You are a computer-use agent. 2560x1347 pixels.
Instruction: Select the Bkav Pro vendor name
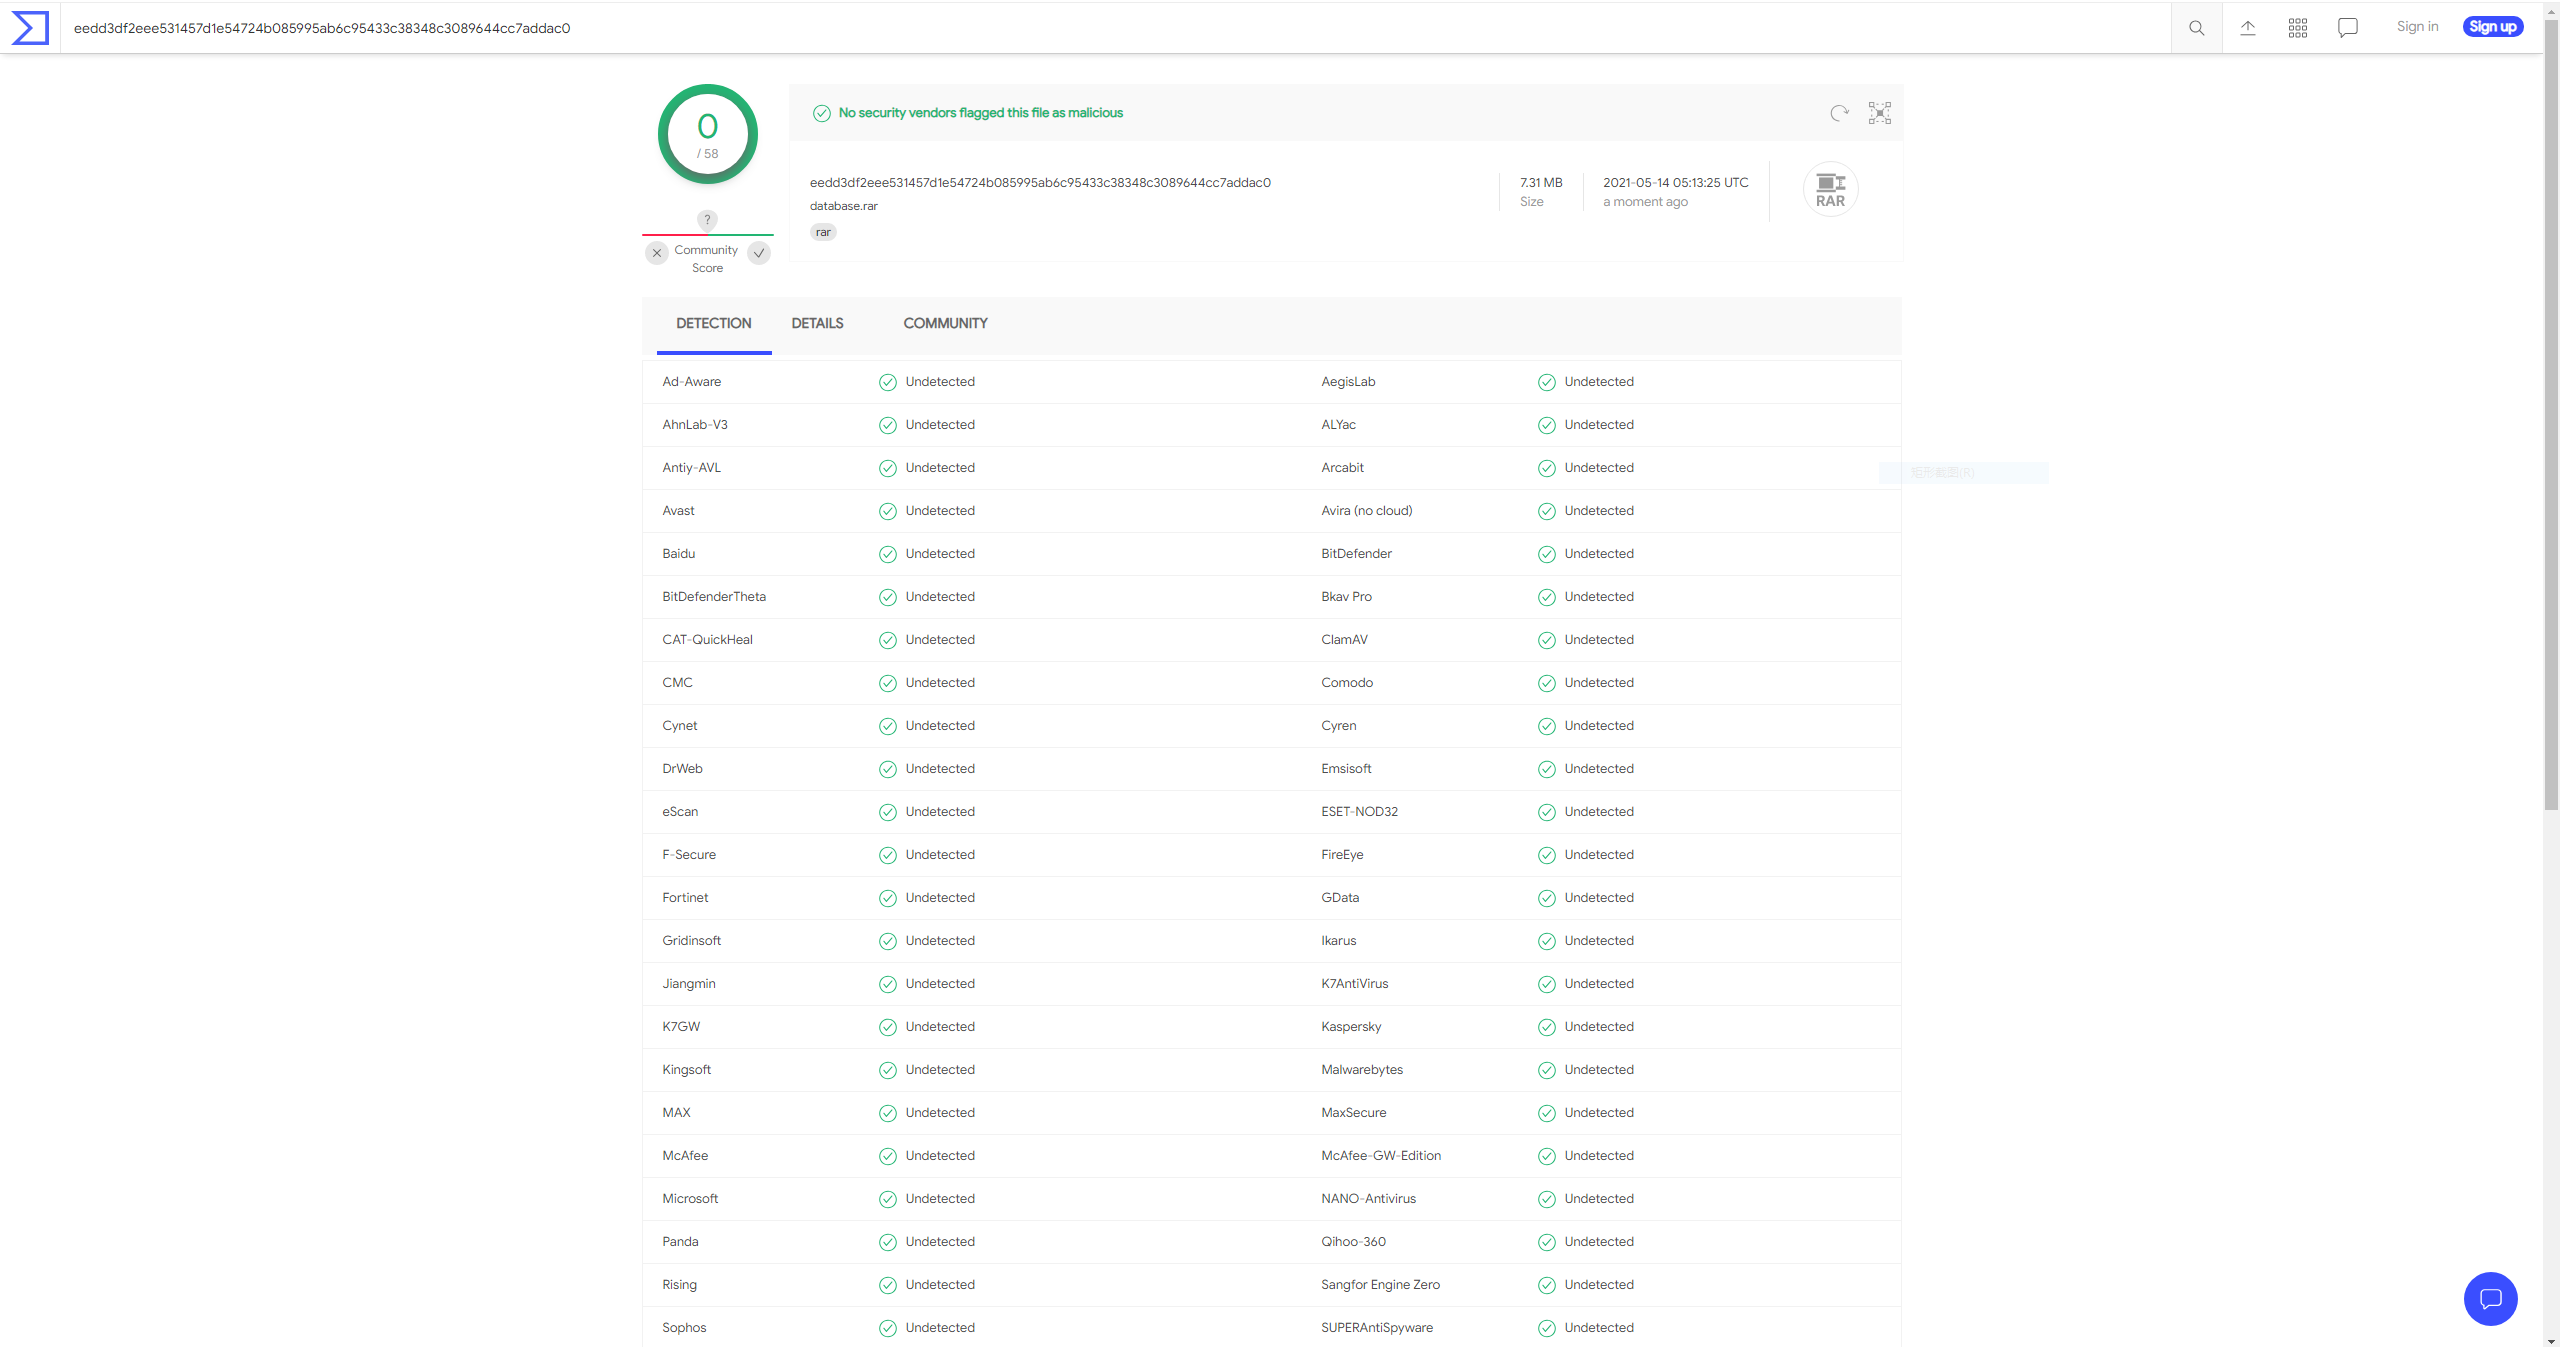pos(1346,597)
